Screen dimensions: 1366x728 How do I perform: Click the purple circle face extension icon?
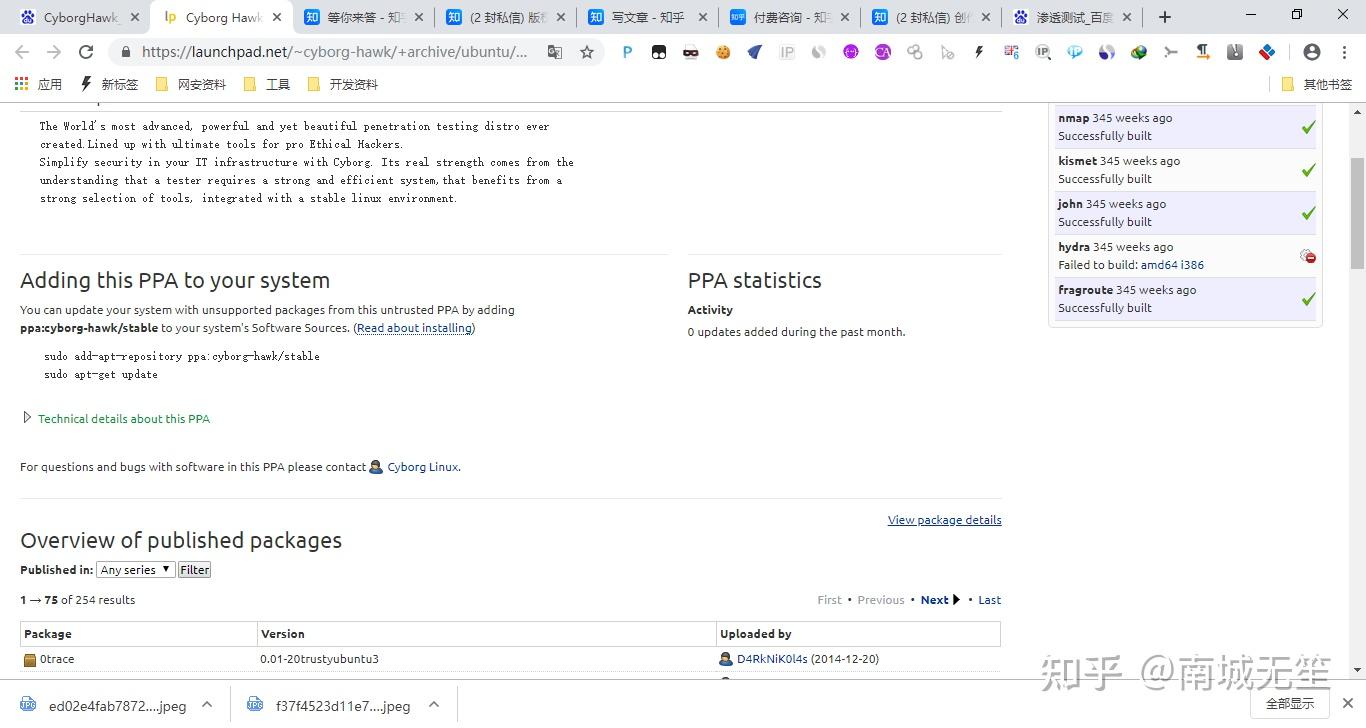[851, 52]
